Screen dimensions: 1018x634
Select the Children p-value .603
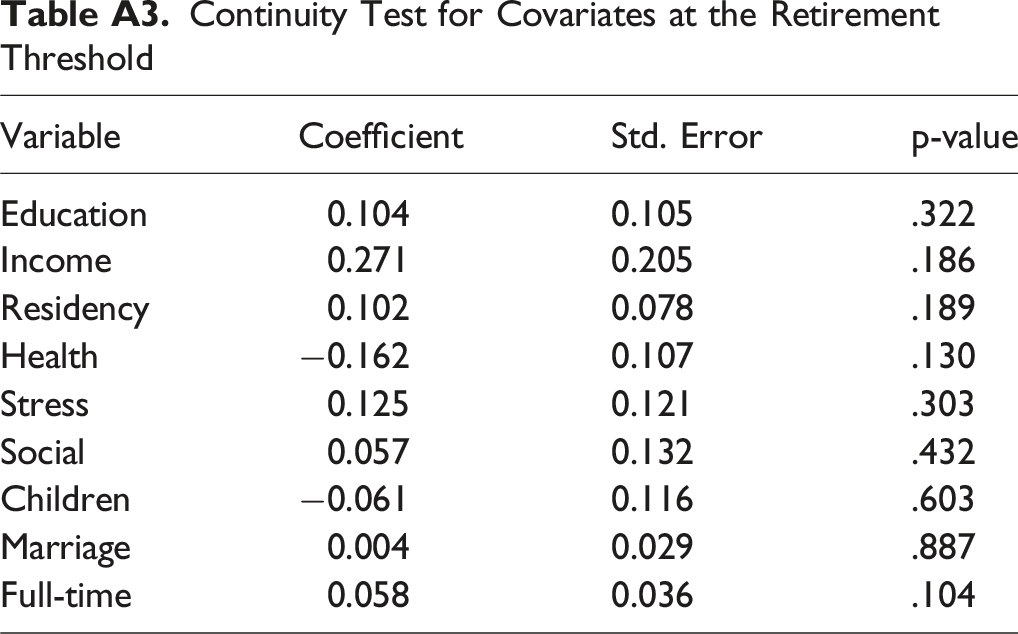pyautogui.click(x=943, y=499)
